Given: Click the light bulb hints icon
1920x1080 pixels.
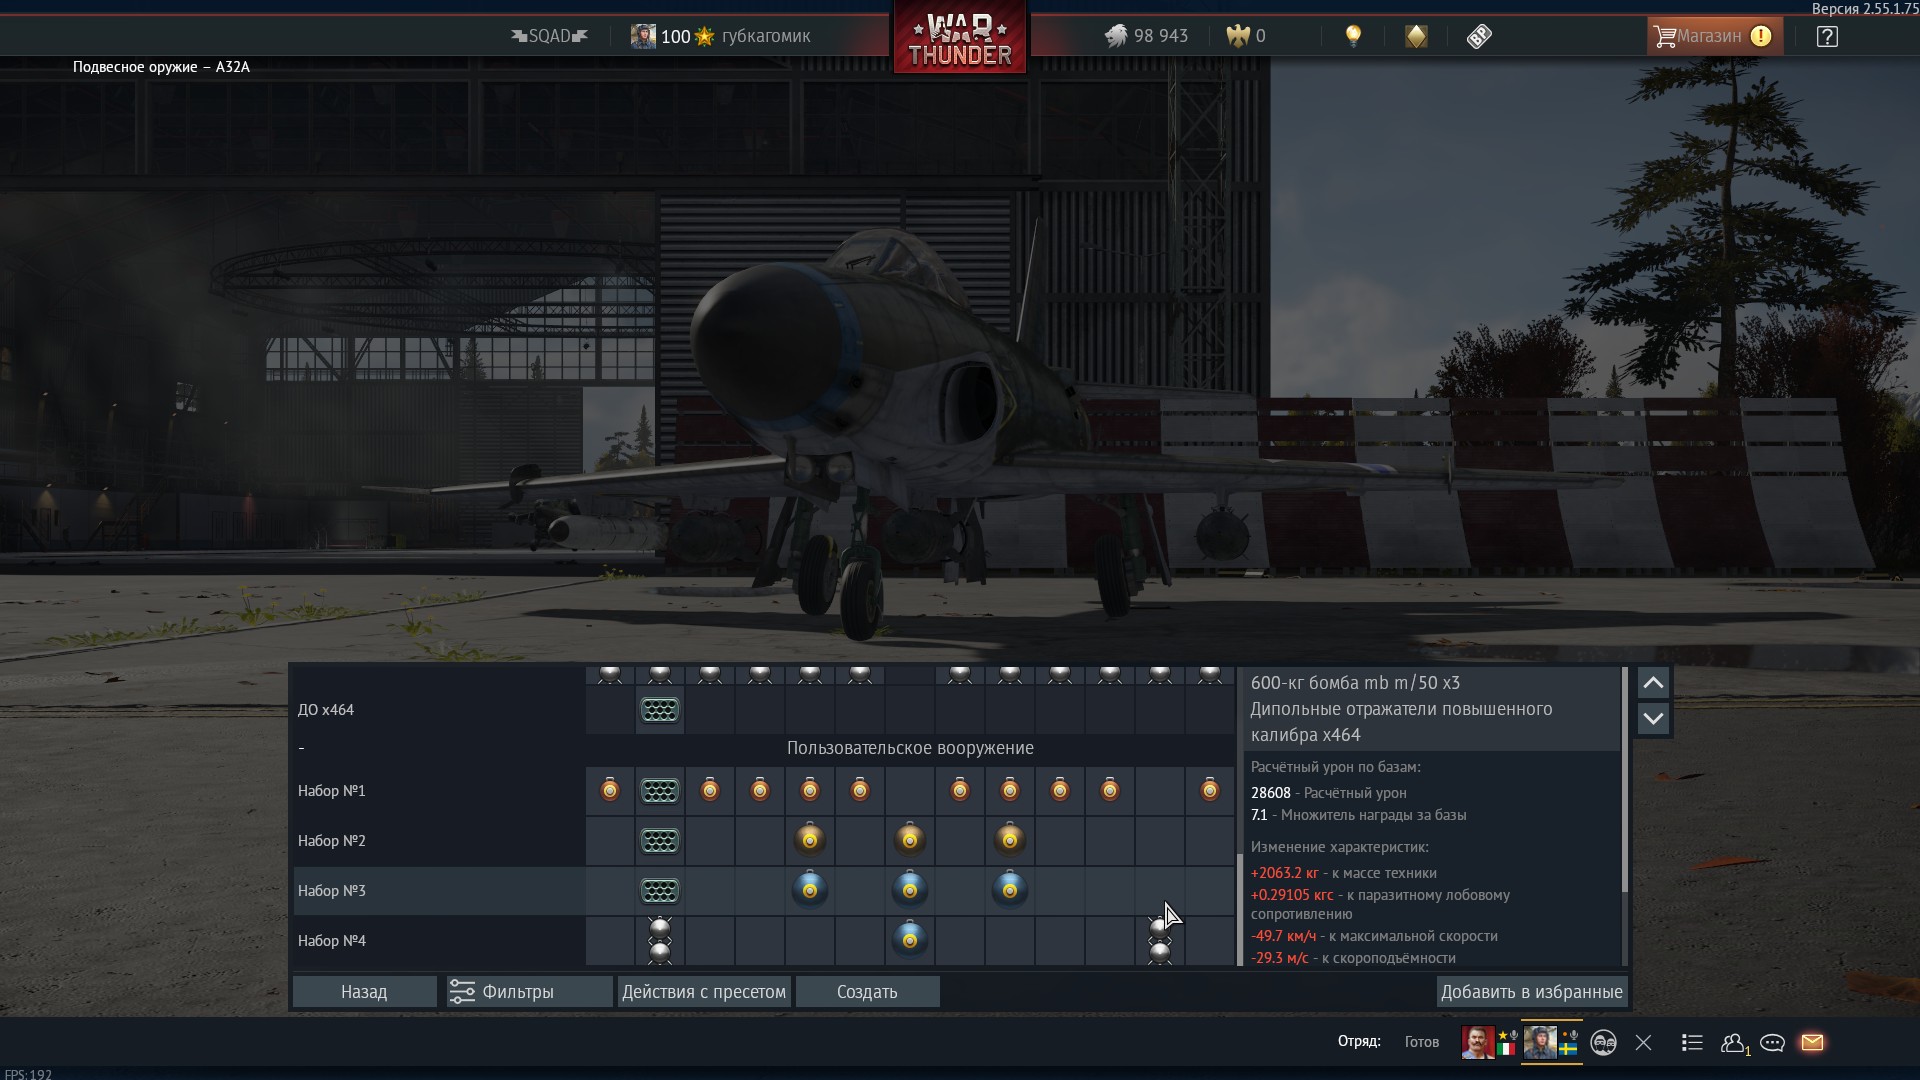Looking at the screenshot, I should coord(1353,36).
